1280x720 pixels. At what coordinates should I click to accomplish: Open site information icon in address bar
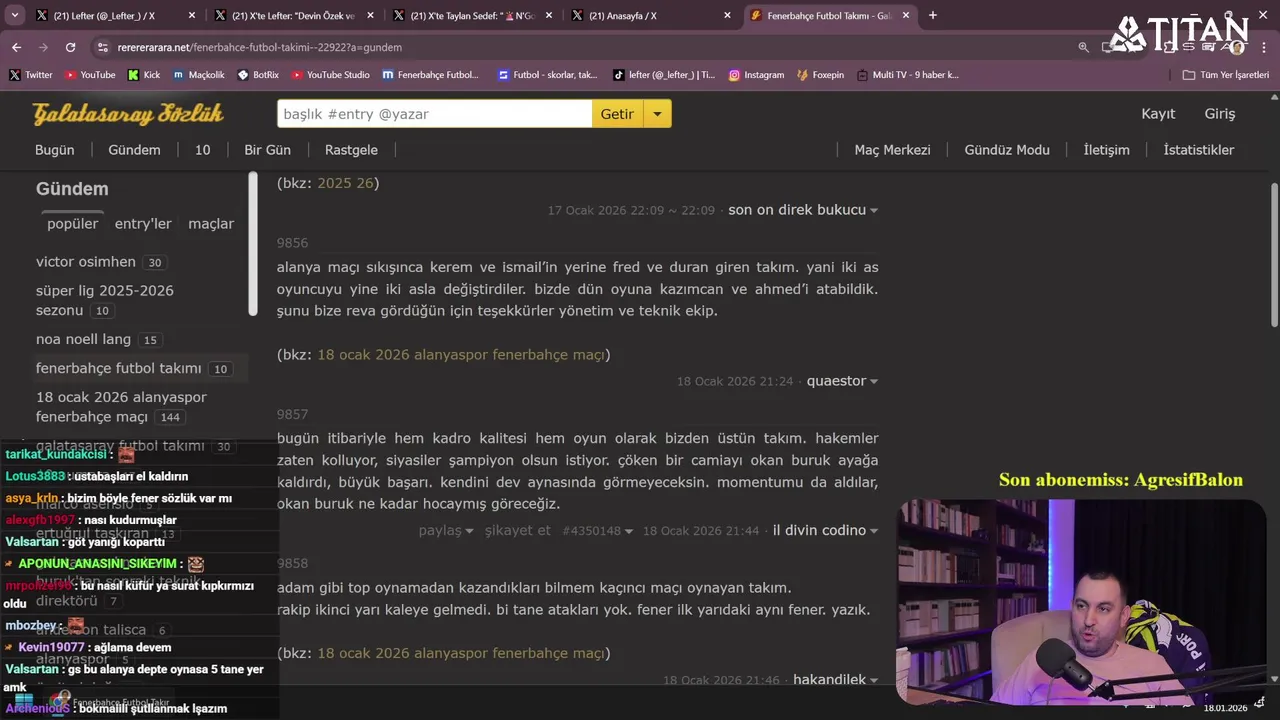coord(102,47)
